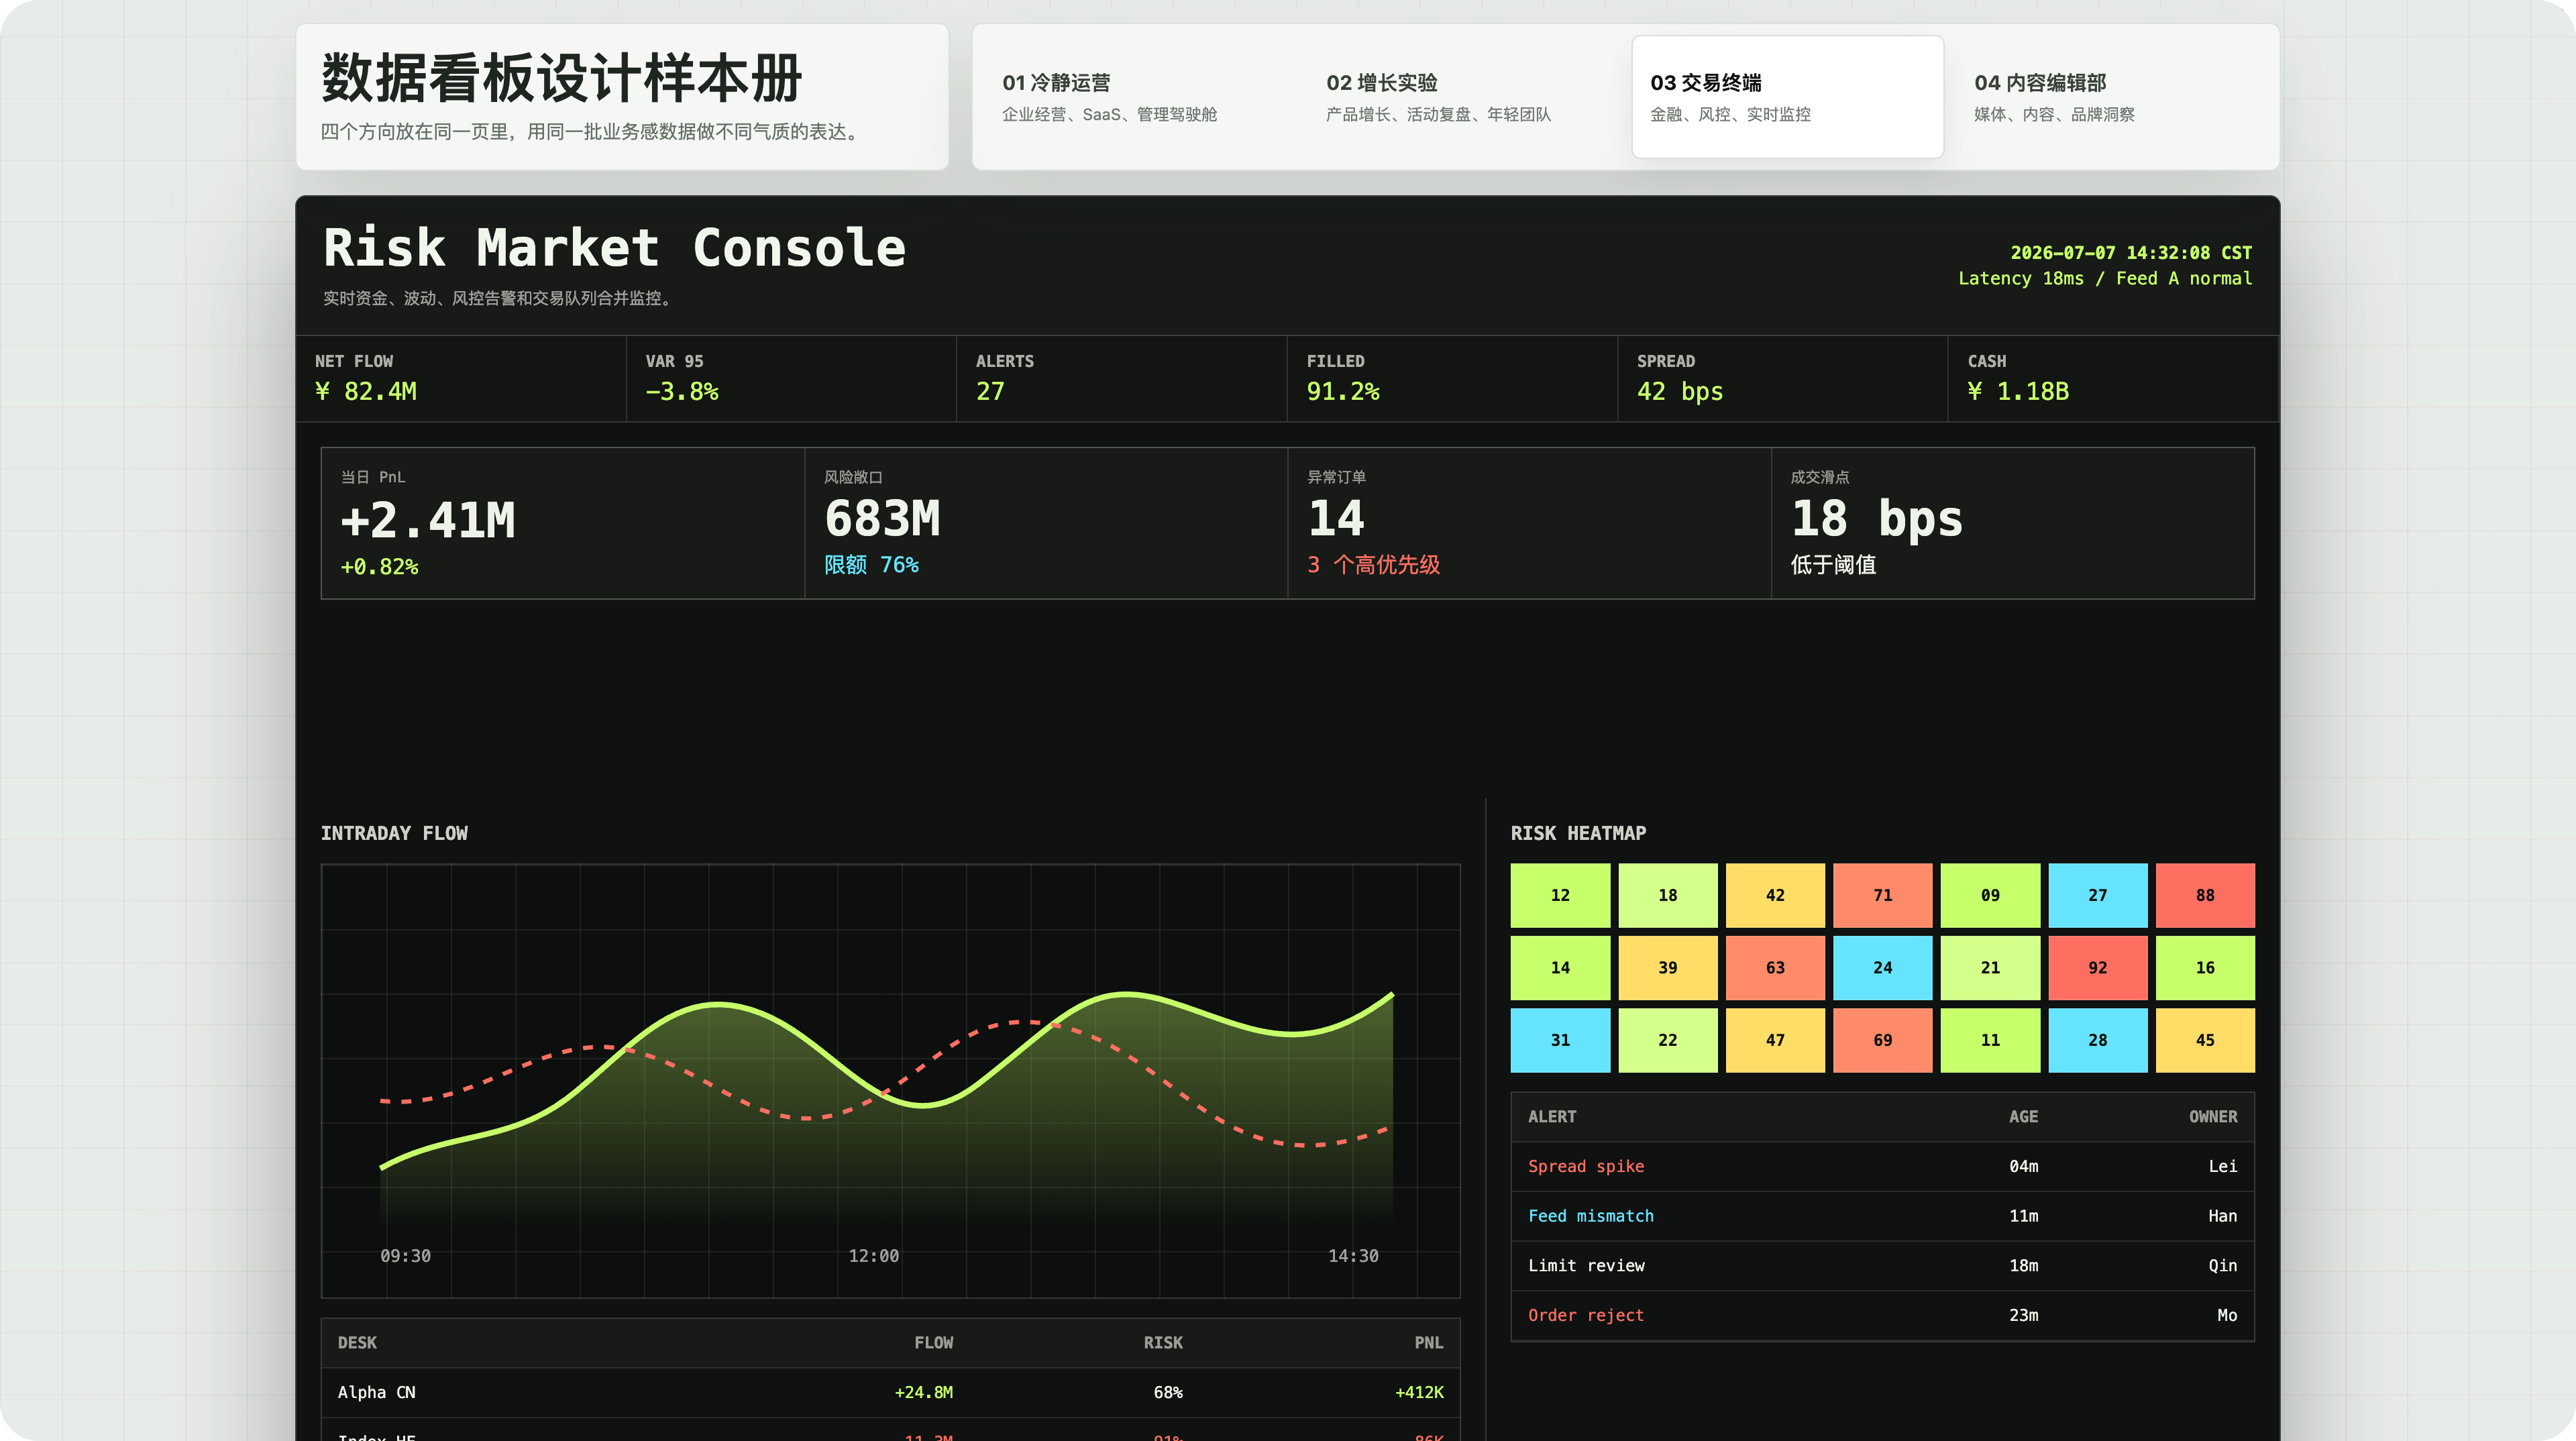
Task: Click heatmap cell 47
Action: [x=1775, y=1040]
